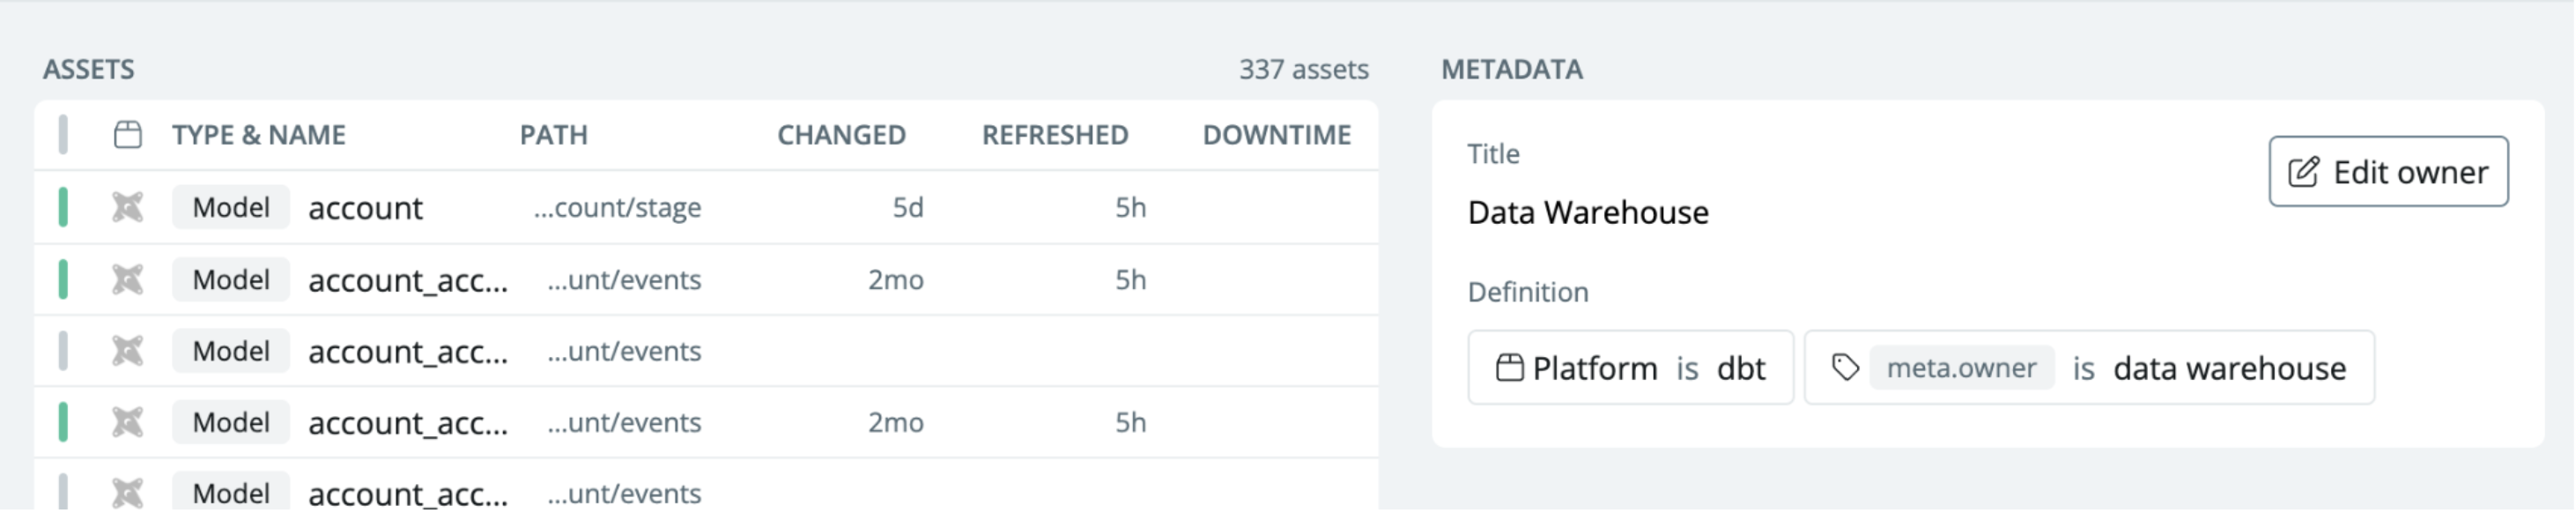Click the green status bar of account row
This screenshot has width=2576, height=513.
(63, 207)
